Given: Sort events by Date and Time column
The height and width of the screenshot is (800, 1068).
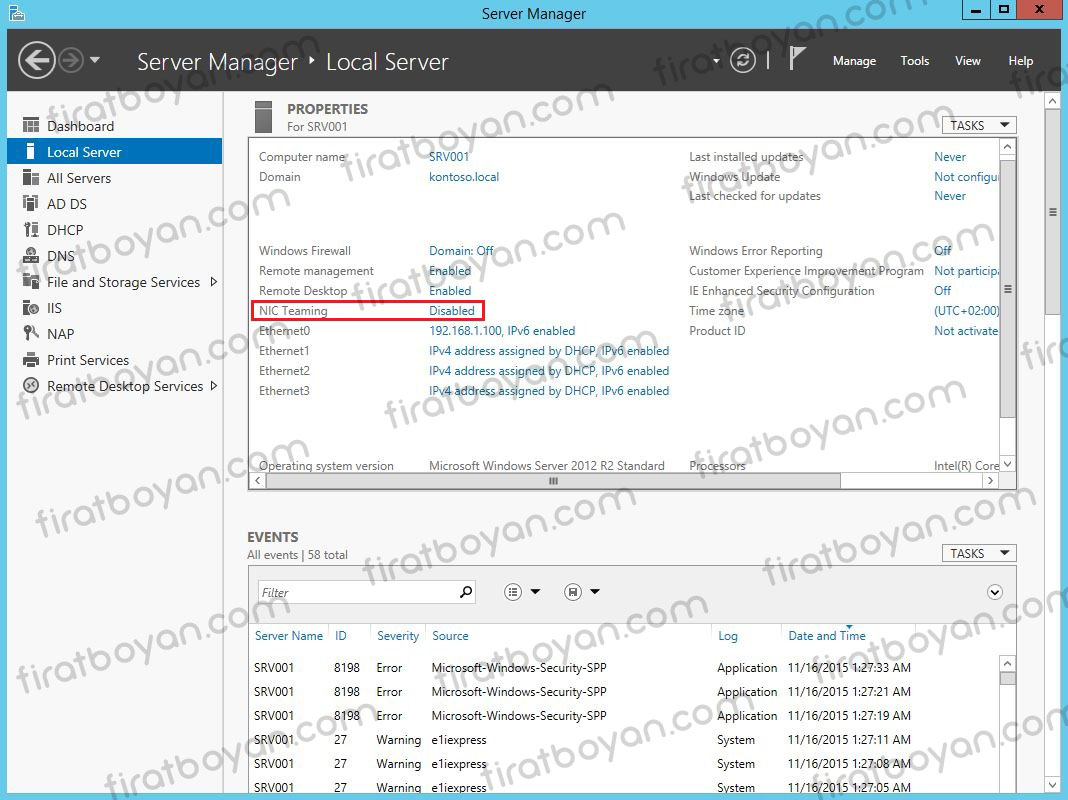Looking at the screenshot, I should click(x=827, y=635).
